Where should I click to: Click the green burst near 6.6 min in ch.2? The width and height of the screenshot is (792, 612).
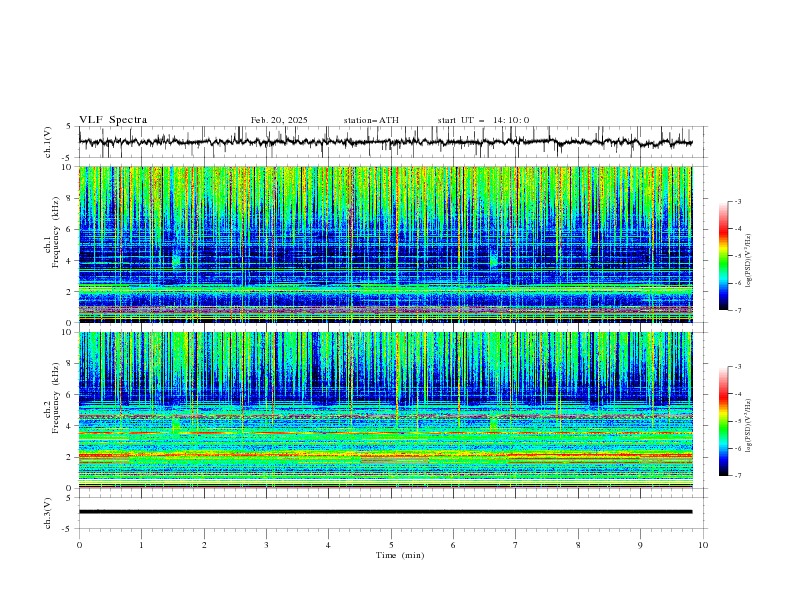(x=493, y=423)
